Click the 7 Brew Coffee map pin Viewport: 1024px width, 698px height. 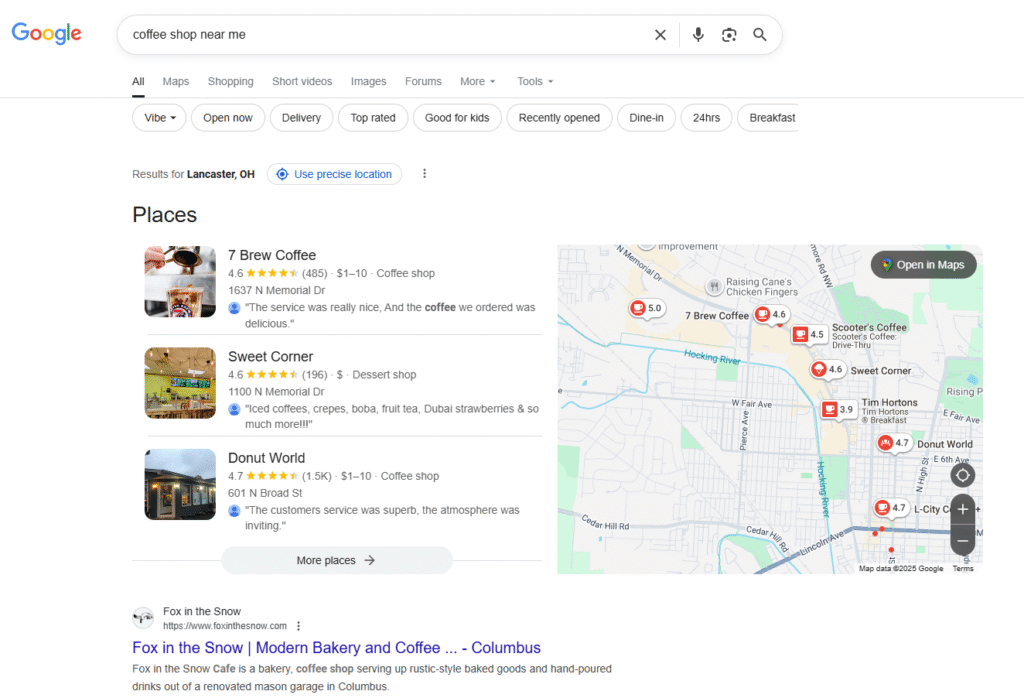[763, 315]
